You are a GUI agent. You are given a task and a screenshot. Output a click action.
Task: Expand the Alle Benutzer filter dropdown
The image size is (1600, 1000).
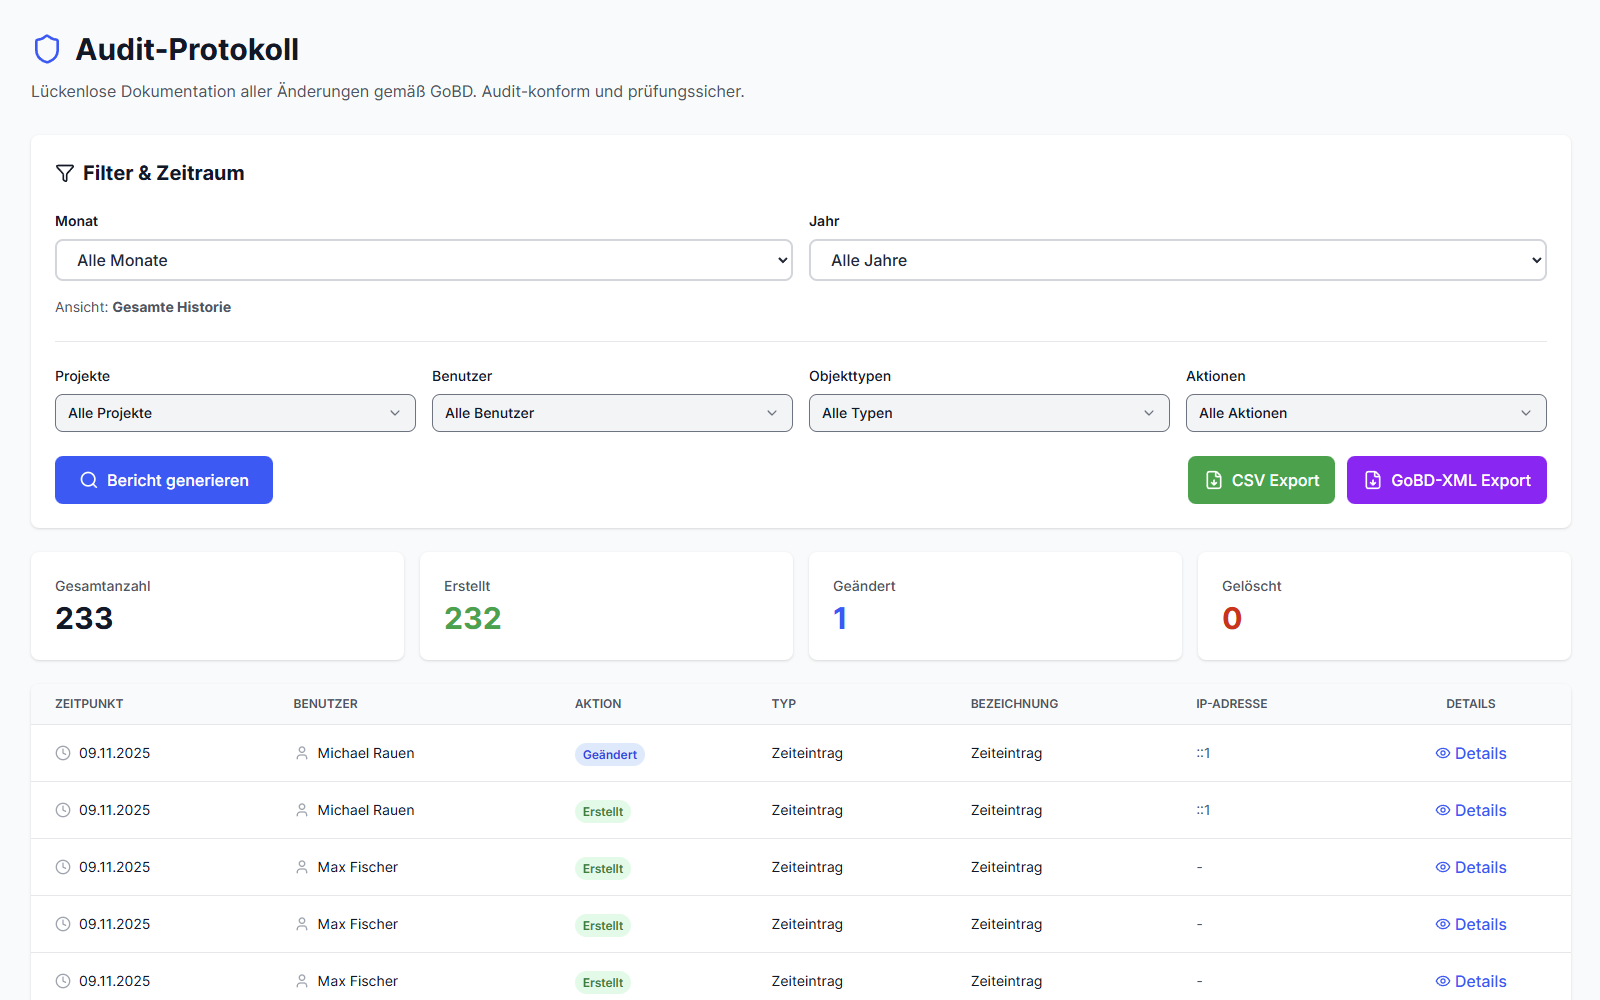pyautogui.click(x=612, y=413)
